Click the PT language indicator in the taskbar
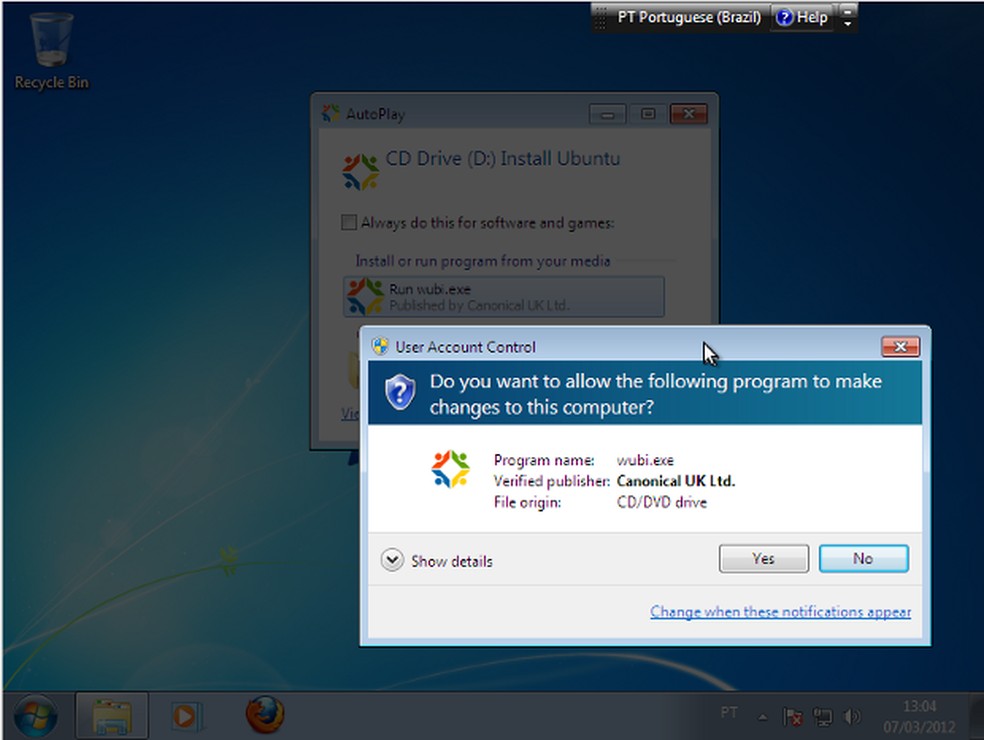Image resolution: width=984 pixels, height=740 pixels. (x=729, y=712)
